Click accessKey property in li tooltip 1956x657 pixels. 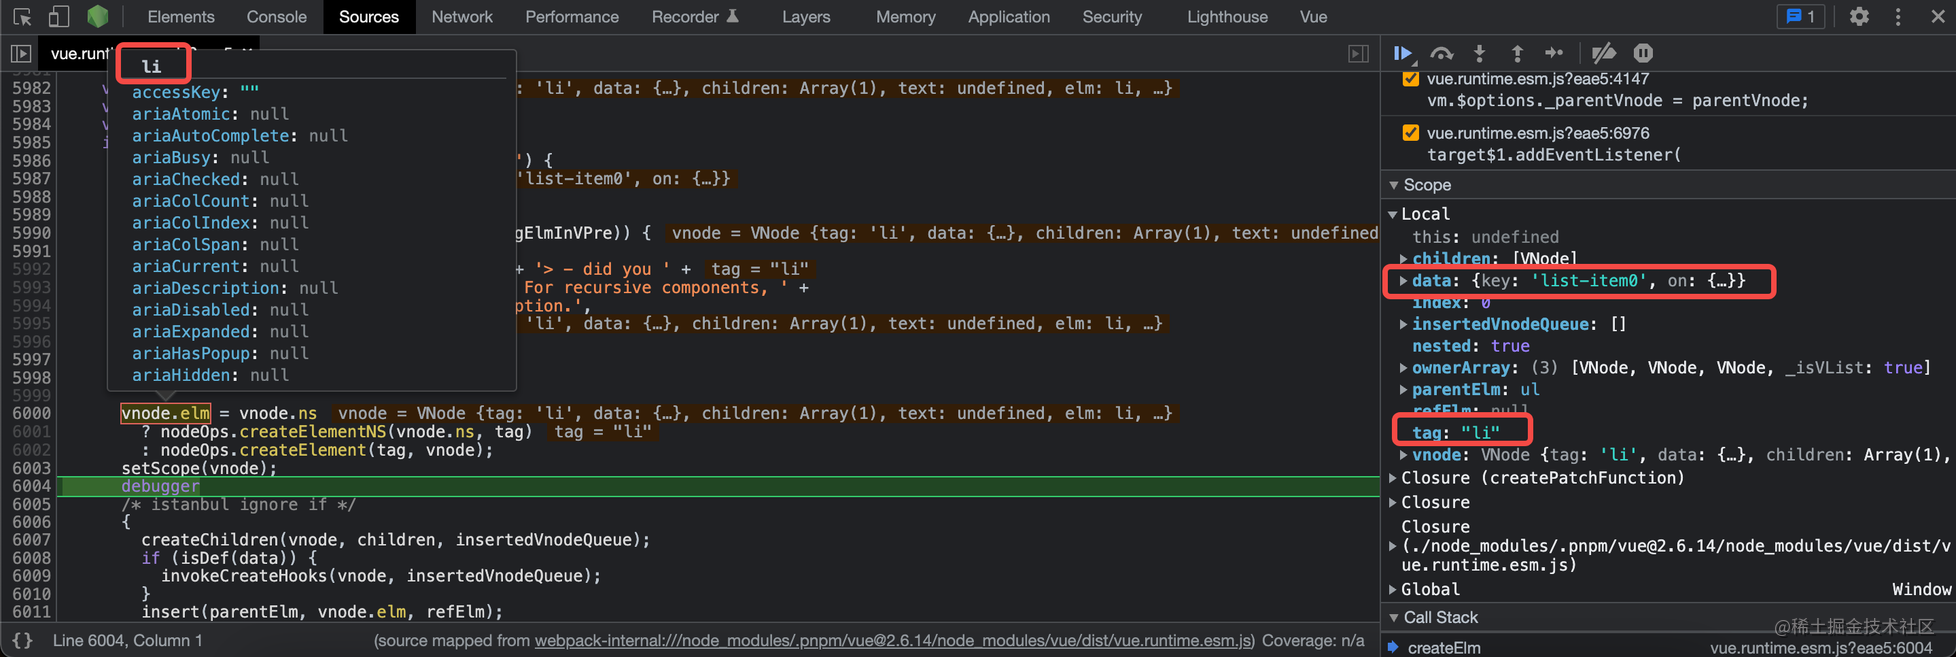(x=176, y=92)
